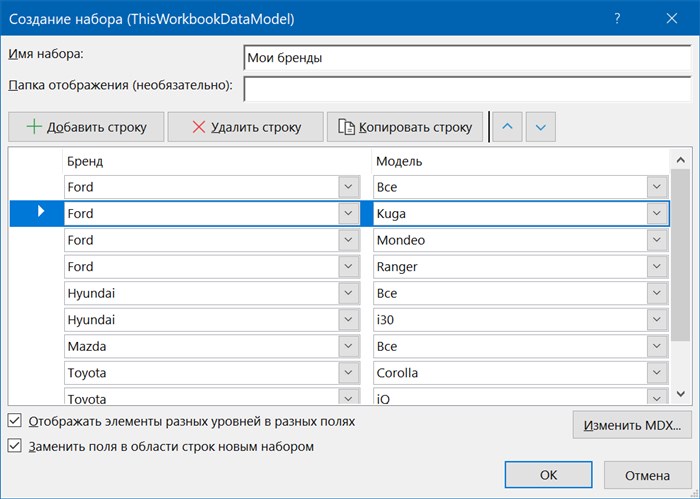Click the Папка отображения input field
The image size is (700, 499).
(467, 89)
